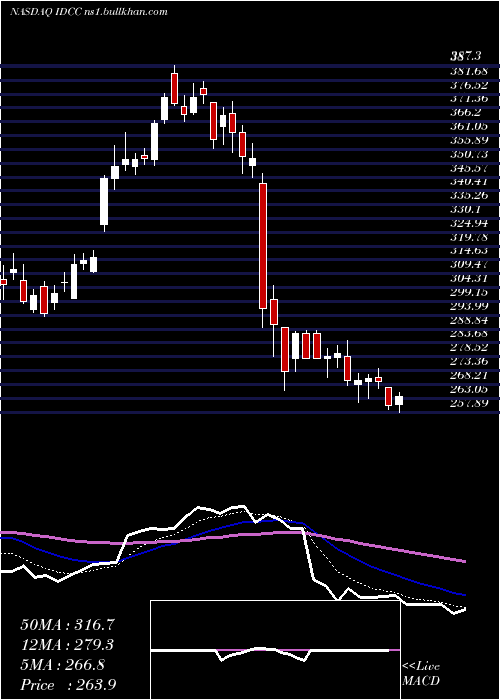Image resolution: width=500 pixels, height=700 pixels.
Task: Click the 319.78 price axis label
Action: [x=470, y=237]
